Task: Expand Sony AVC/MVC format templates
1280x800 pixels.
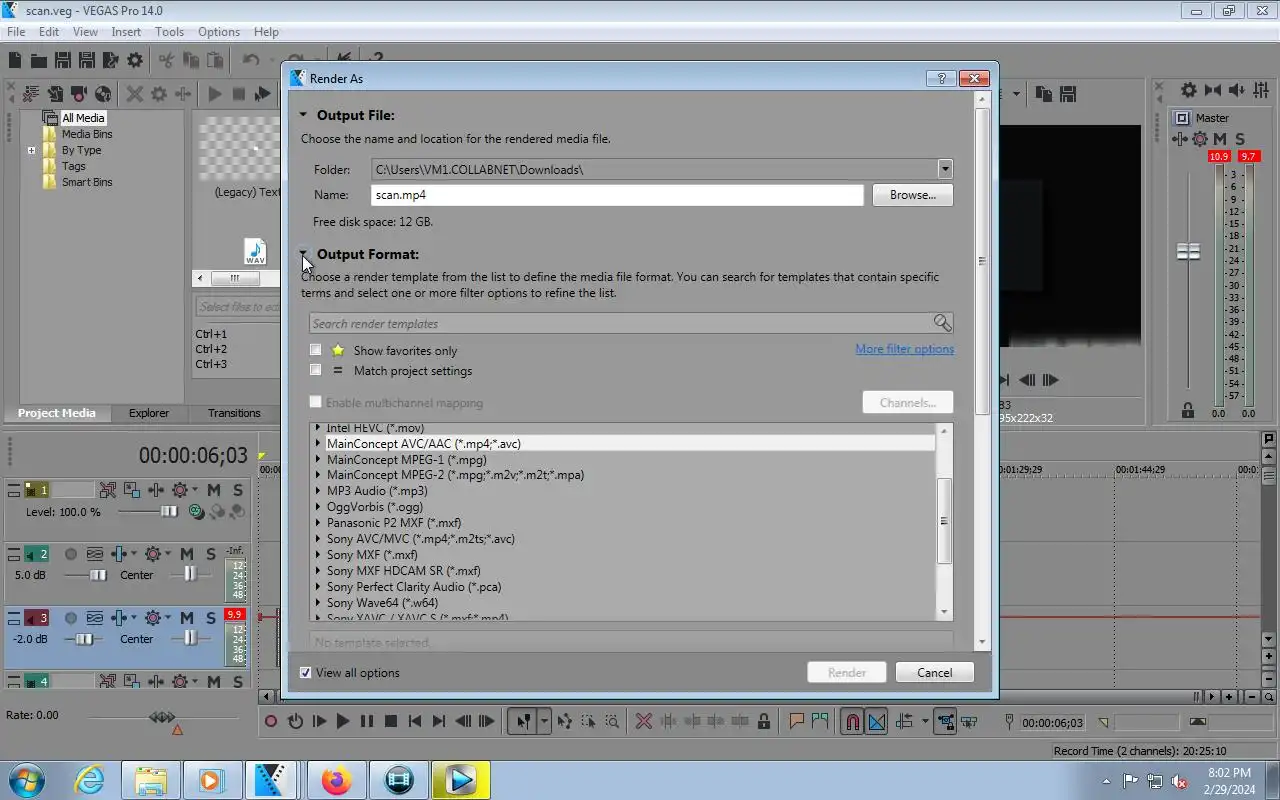Action: (318, 539)
